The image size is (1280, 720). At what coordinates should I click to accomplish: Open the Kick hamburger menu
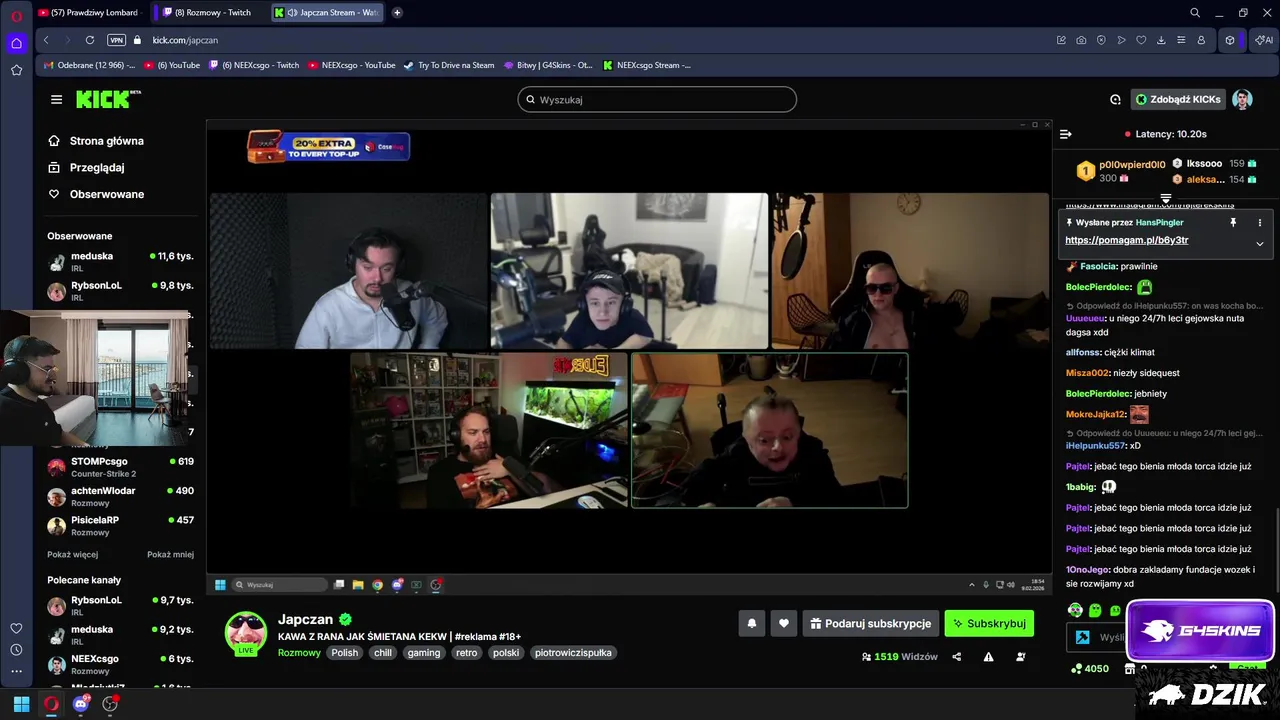(x=56, y=99)
